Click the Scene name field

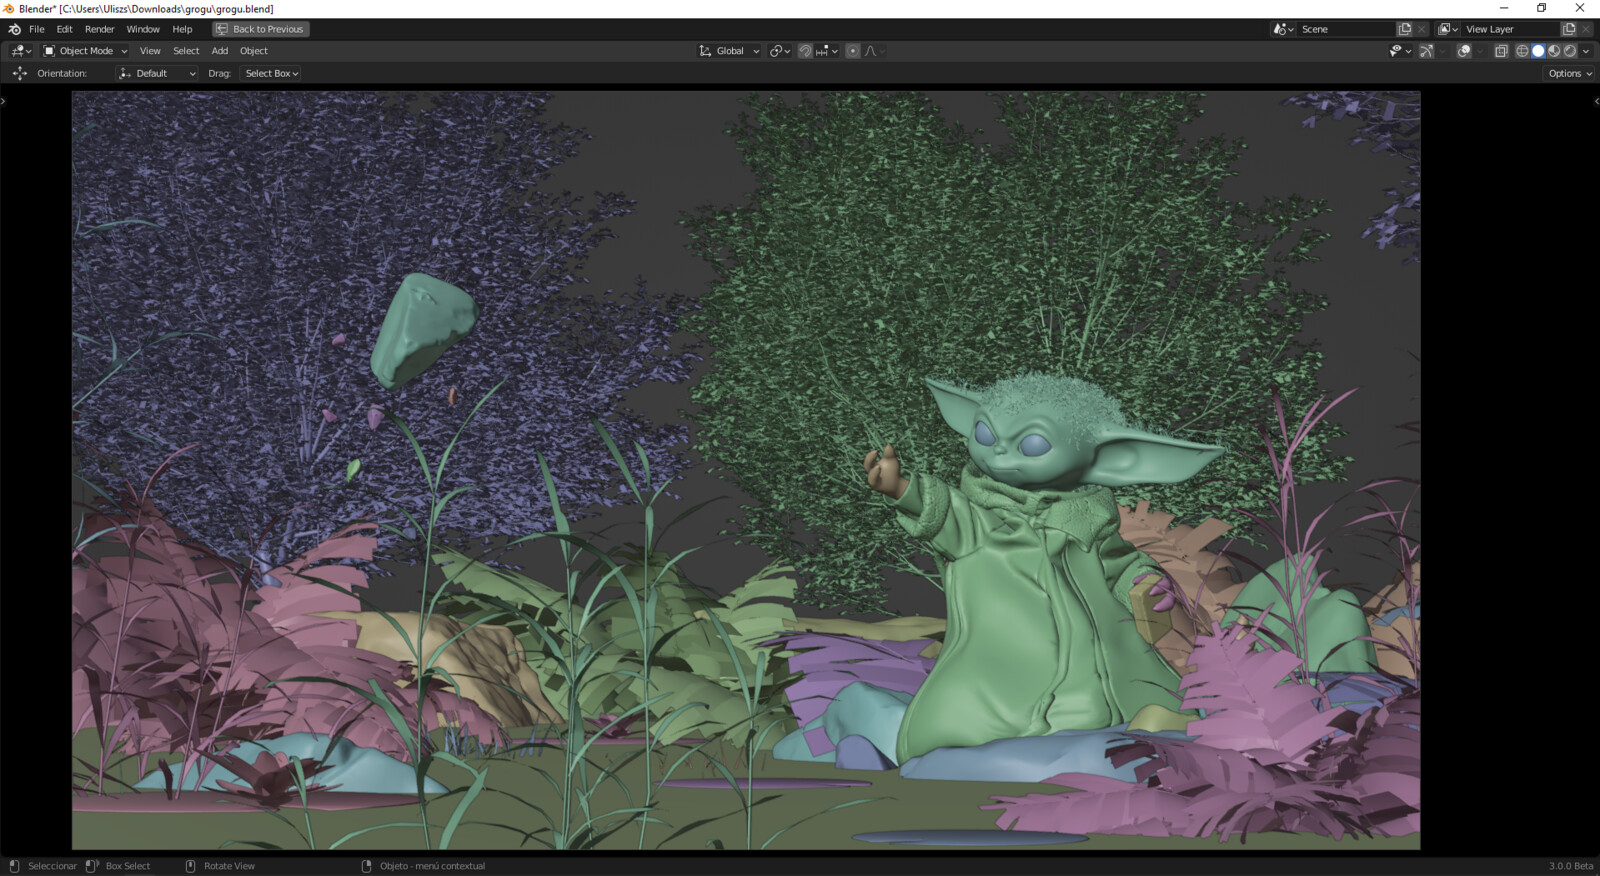coord(1345,29)
